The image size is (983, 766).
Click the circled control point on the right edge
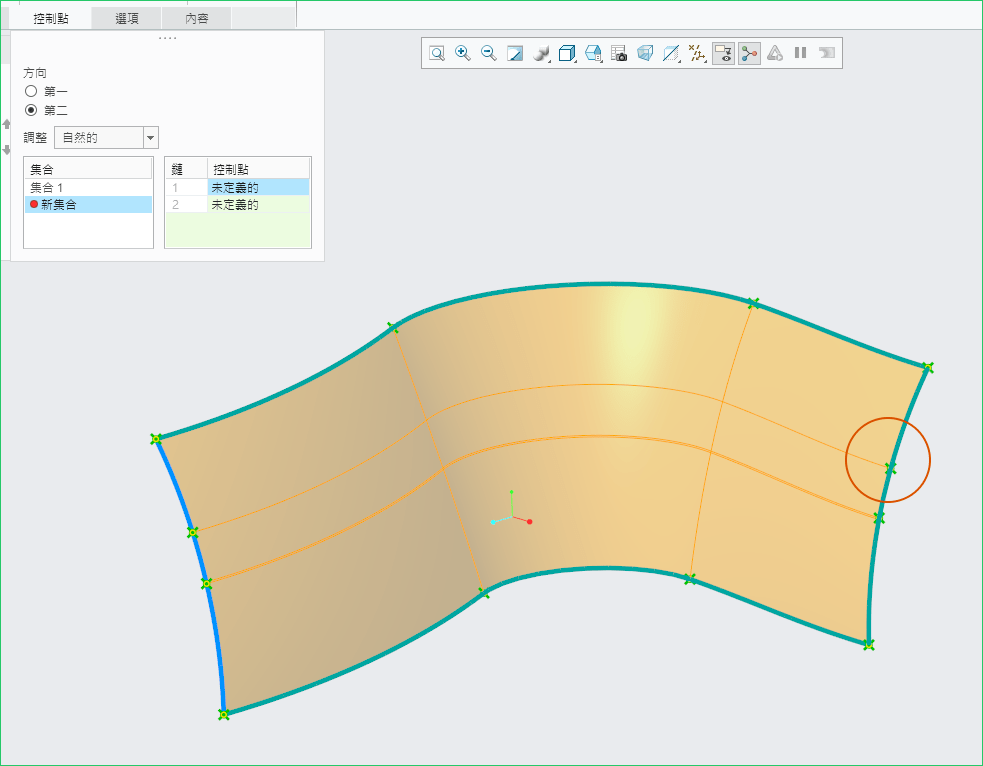pos(890,467)
